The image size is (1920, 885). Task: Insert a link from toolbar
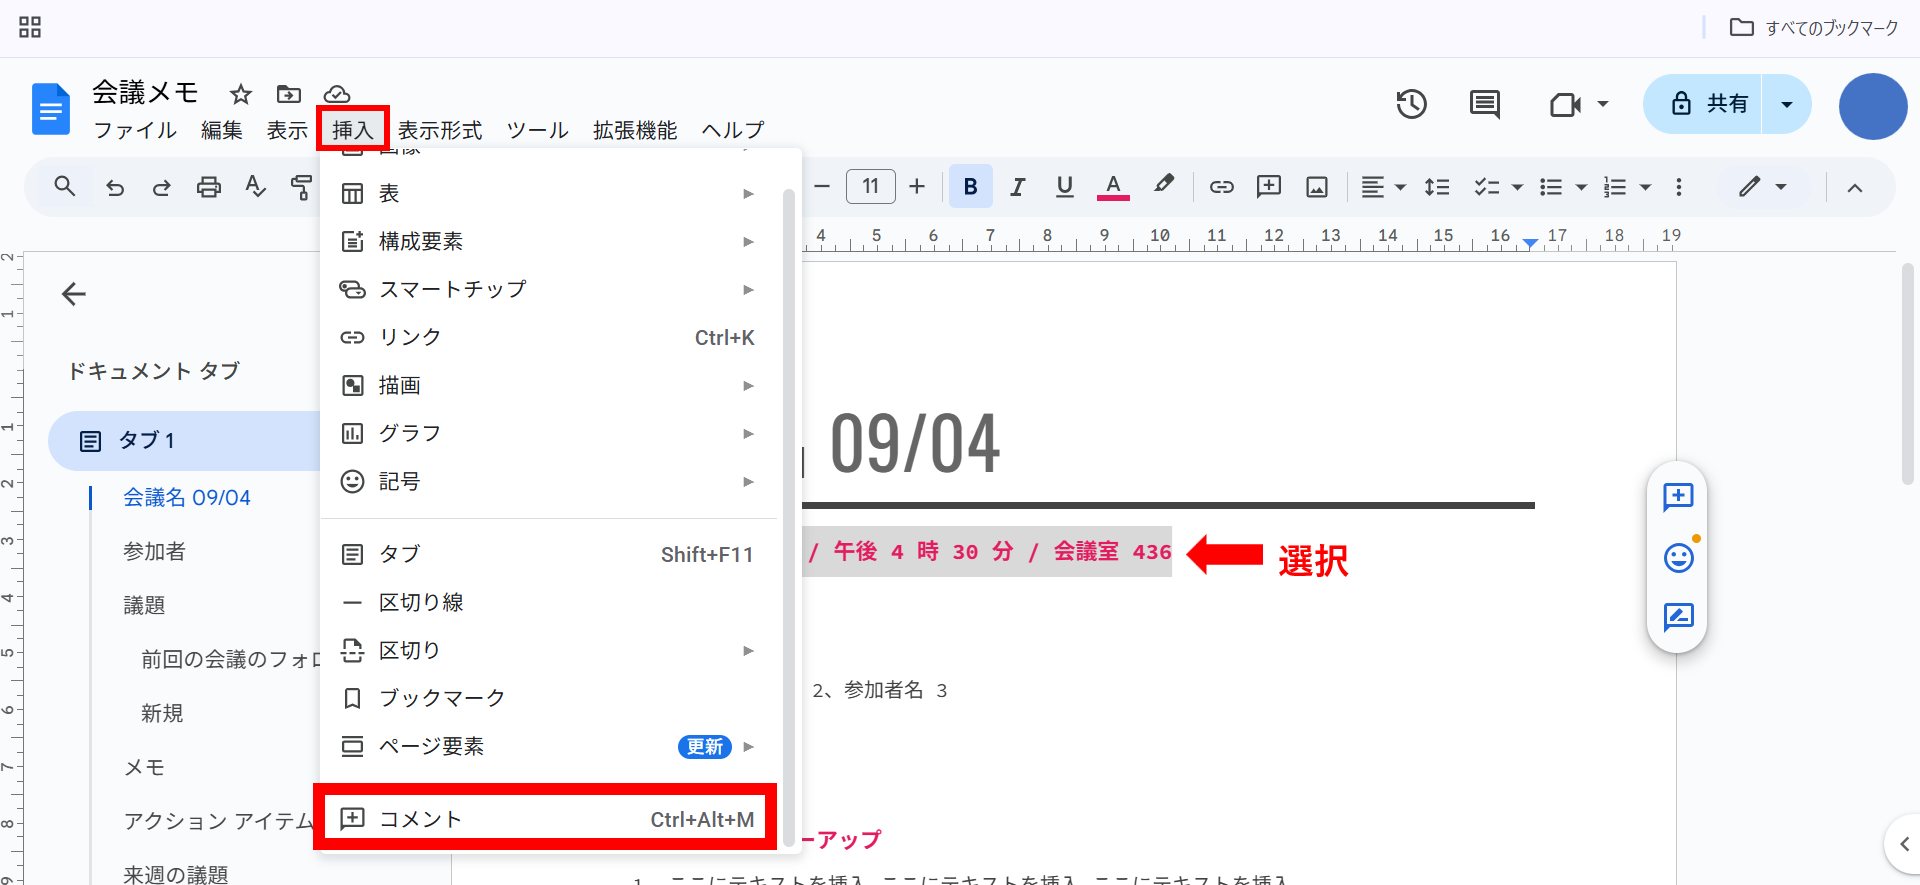coord(1221,187)
